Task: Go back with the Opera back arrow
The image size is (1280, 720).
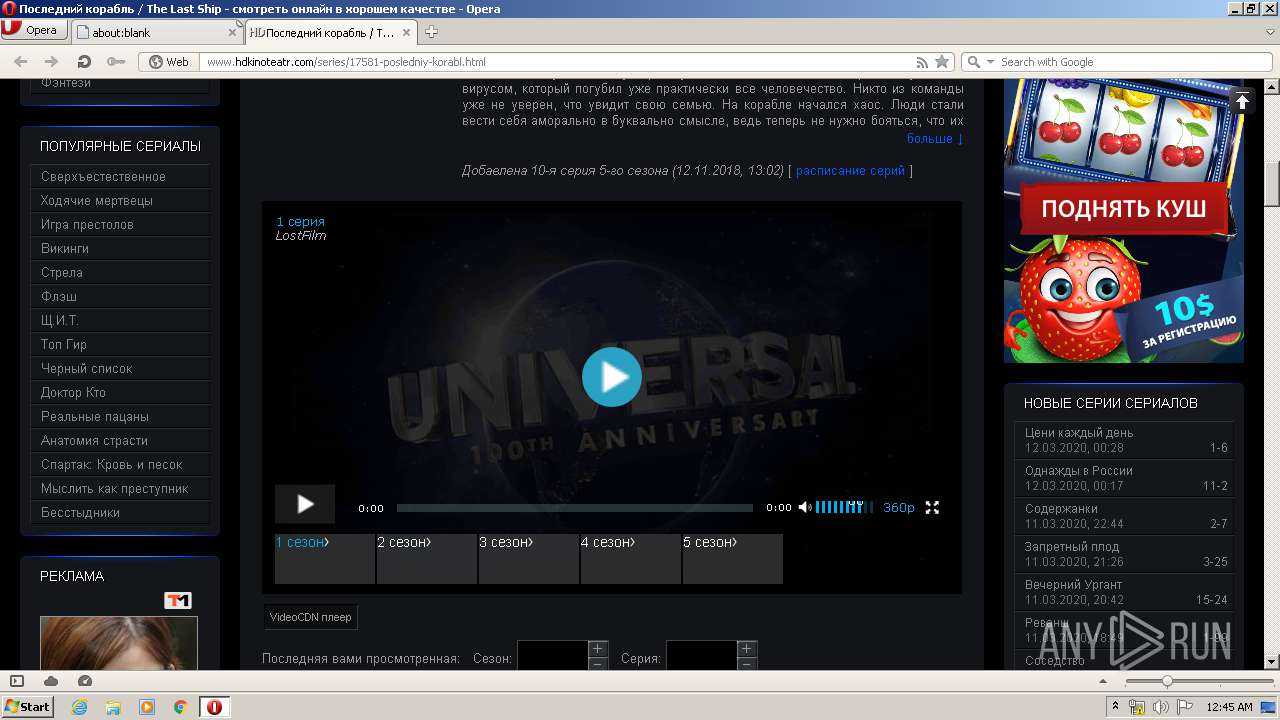Action: pos(20,61)
